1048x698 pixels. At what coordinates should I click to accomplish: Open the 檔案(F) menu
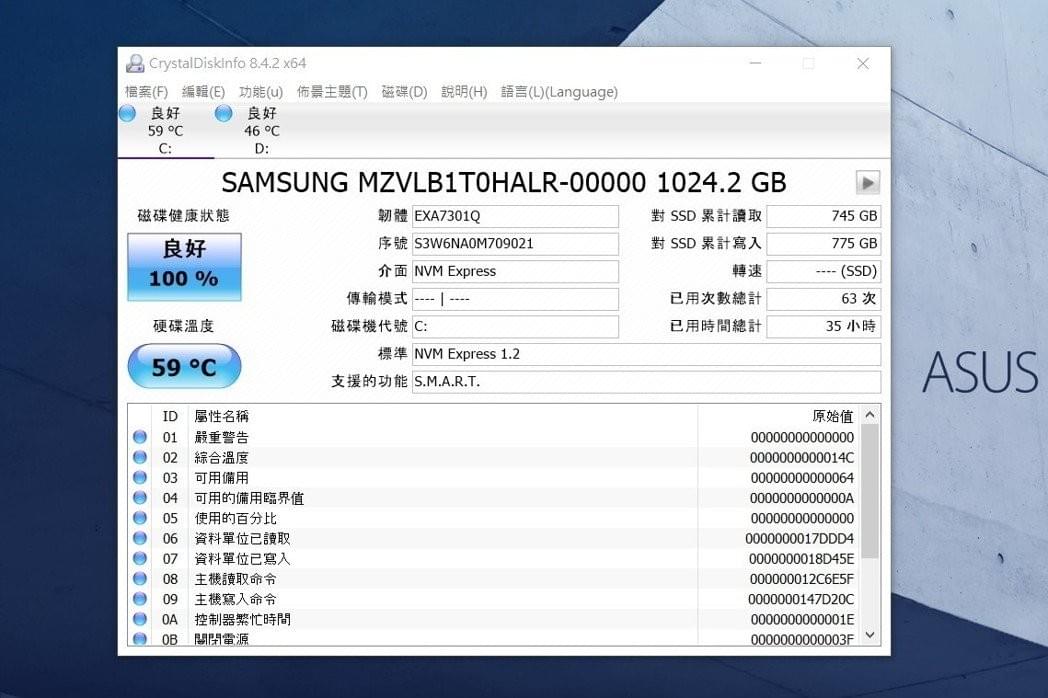146,92
